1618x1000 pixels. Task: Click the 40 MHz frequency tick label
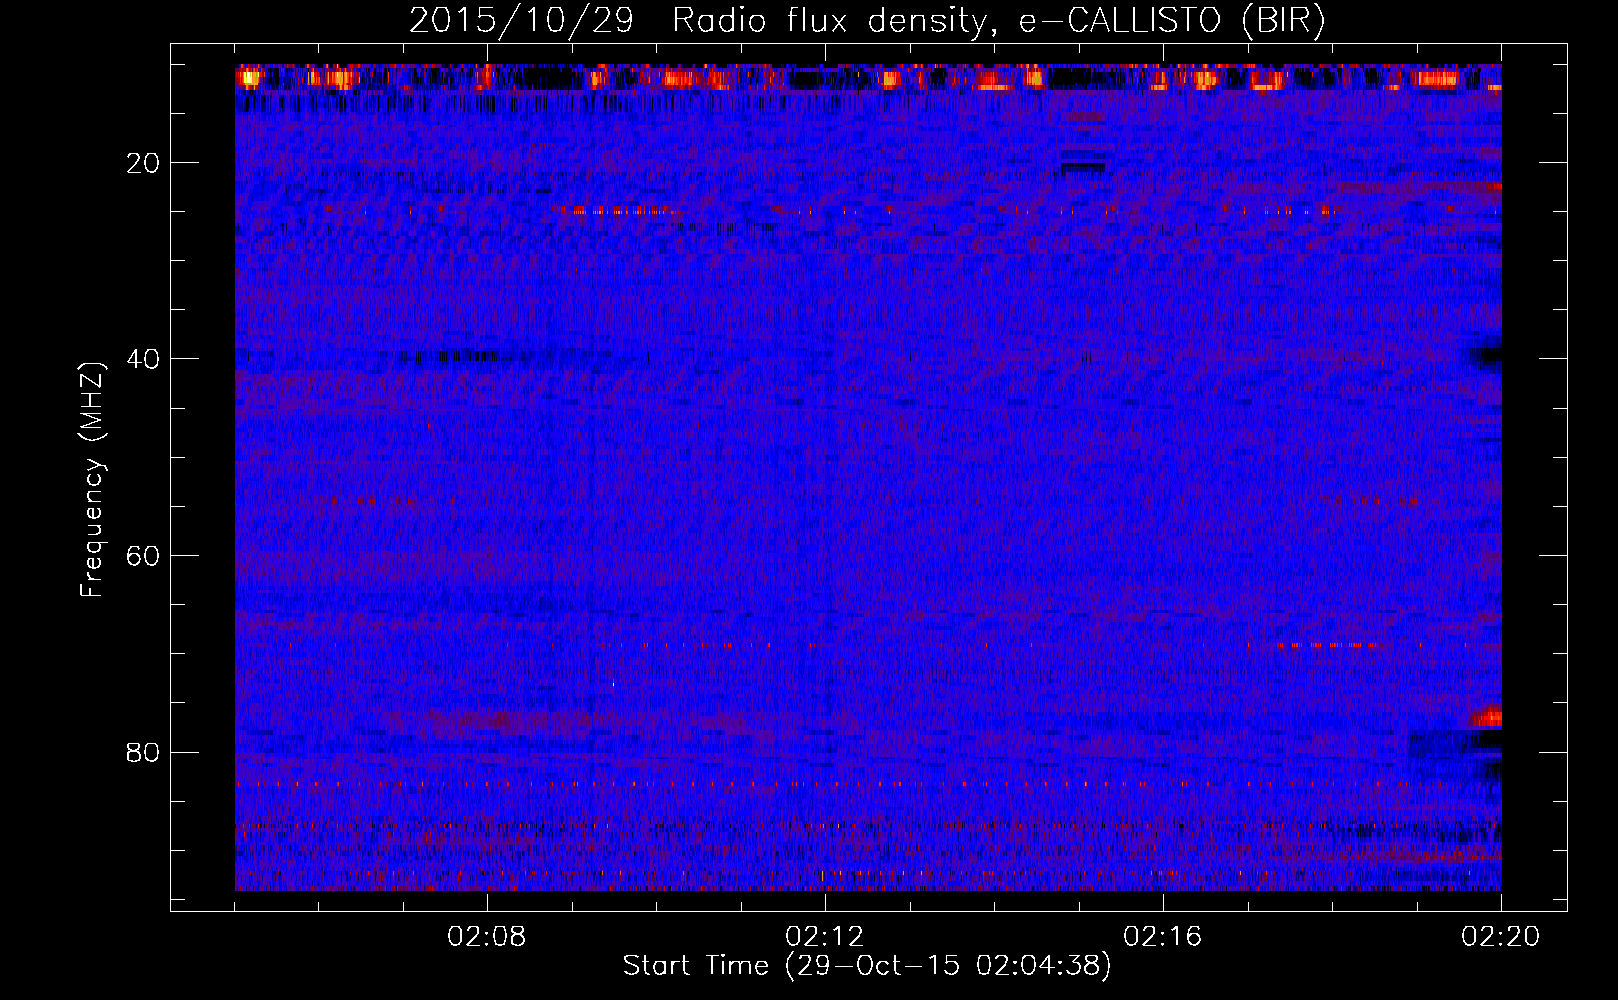(144, 359)
